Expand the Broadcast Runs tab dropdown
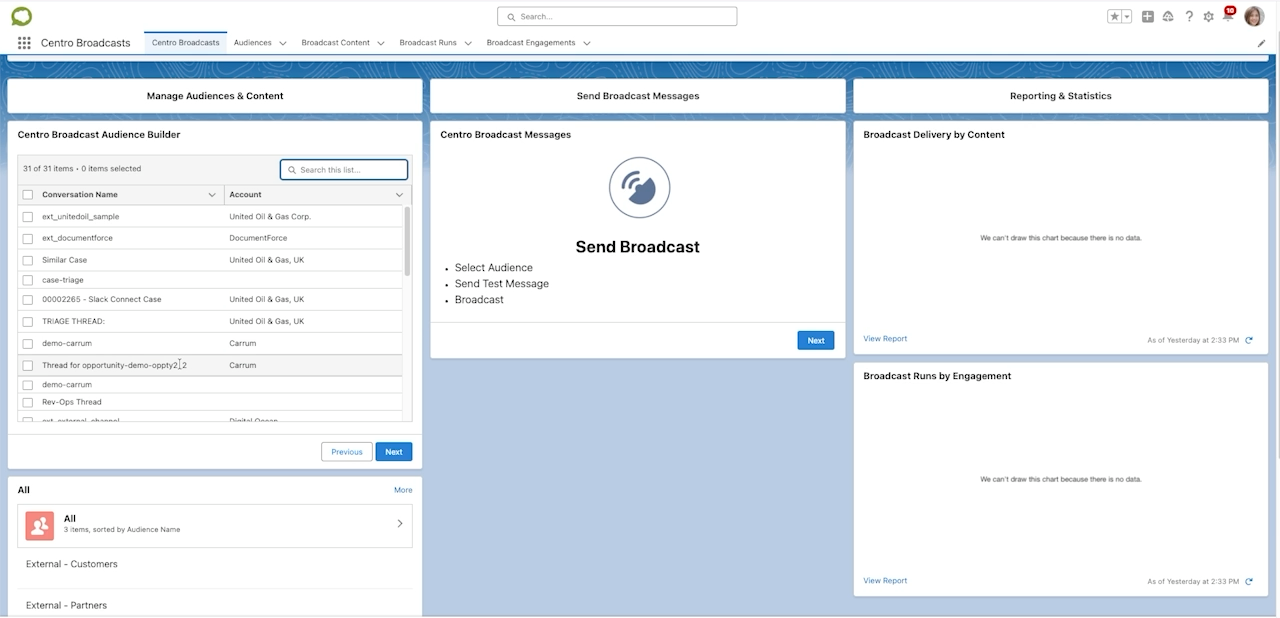 468,43
